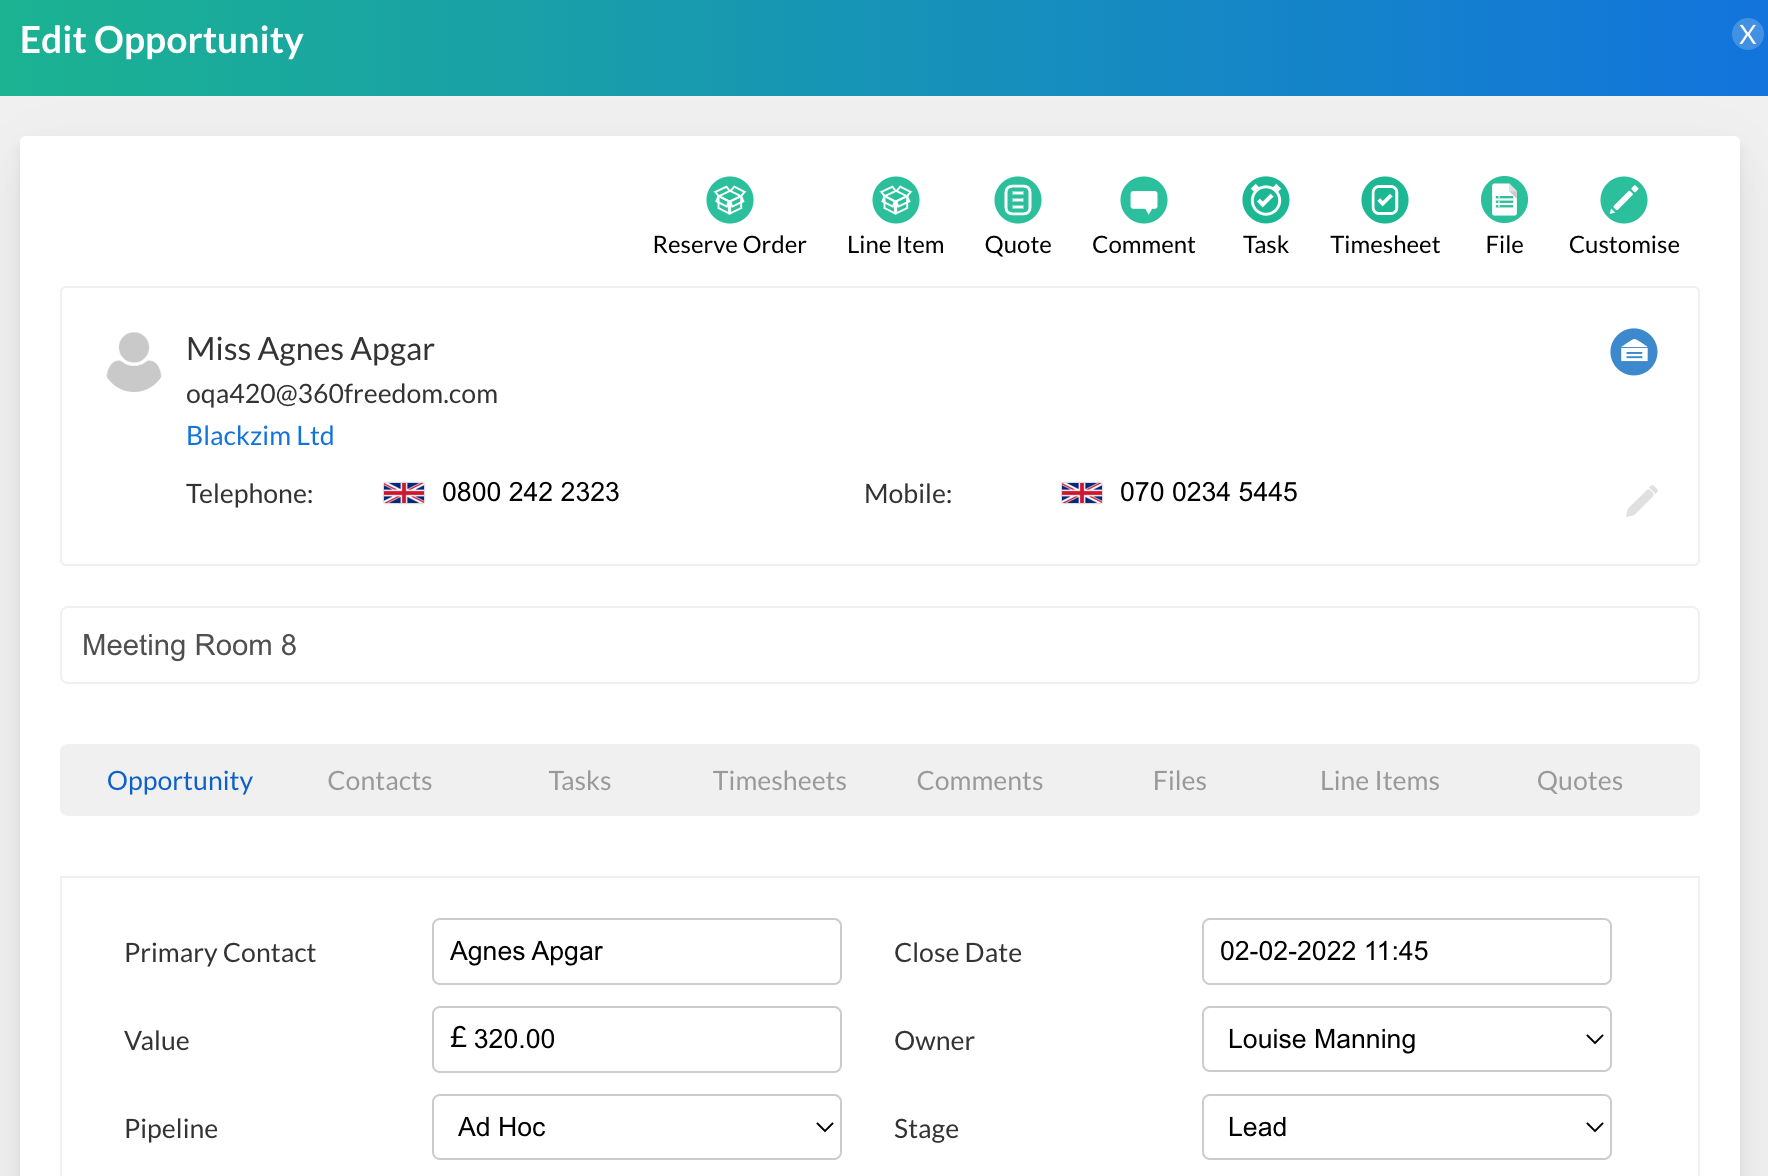Attach a File using the File icon
The height and width of the screenshot is (1176, 1768).
[1504, 200]
